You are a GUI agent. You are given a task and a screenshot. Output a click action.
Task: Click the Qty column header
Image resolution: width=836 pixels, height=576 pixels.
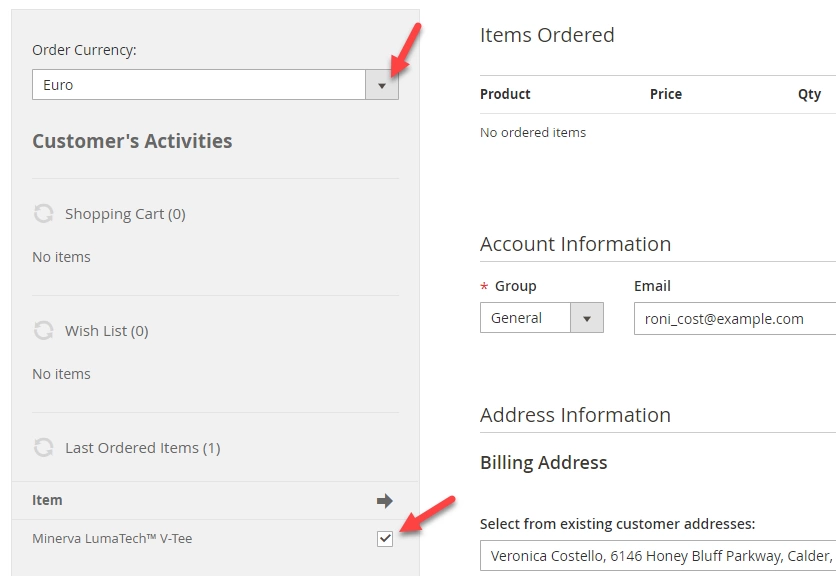(x=809, y=94)
